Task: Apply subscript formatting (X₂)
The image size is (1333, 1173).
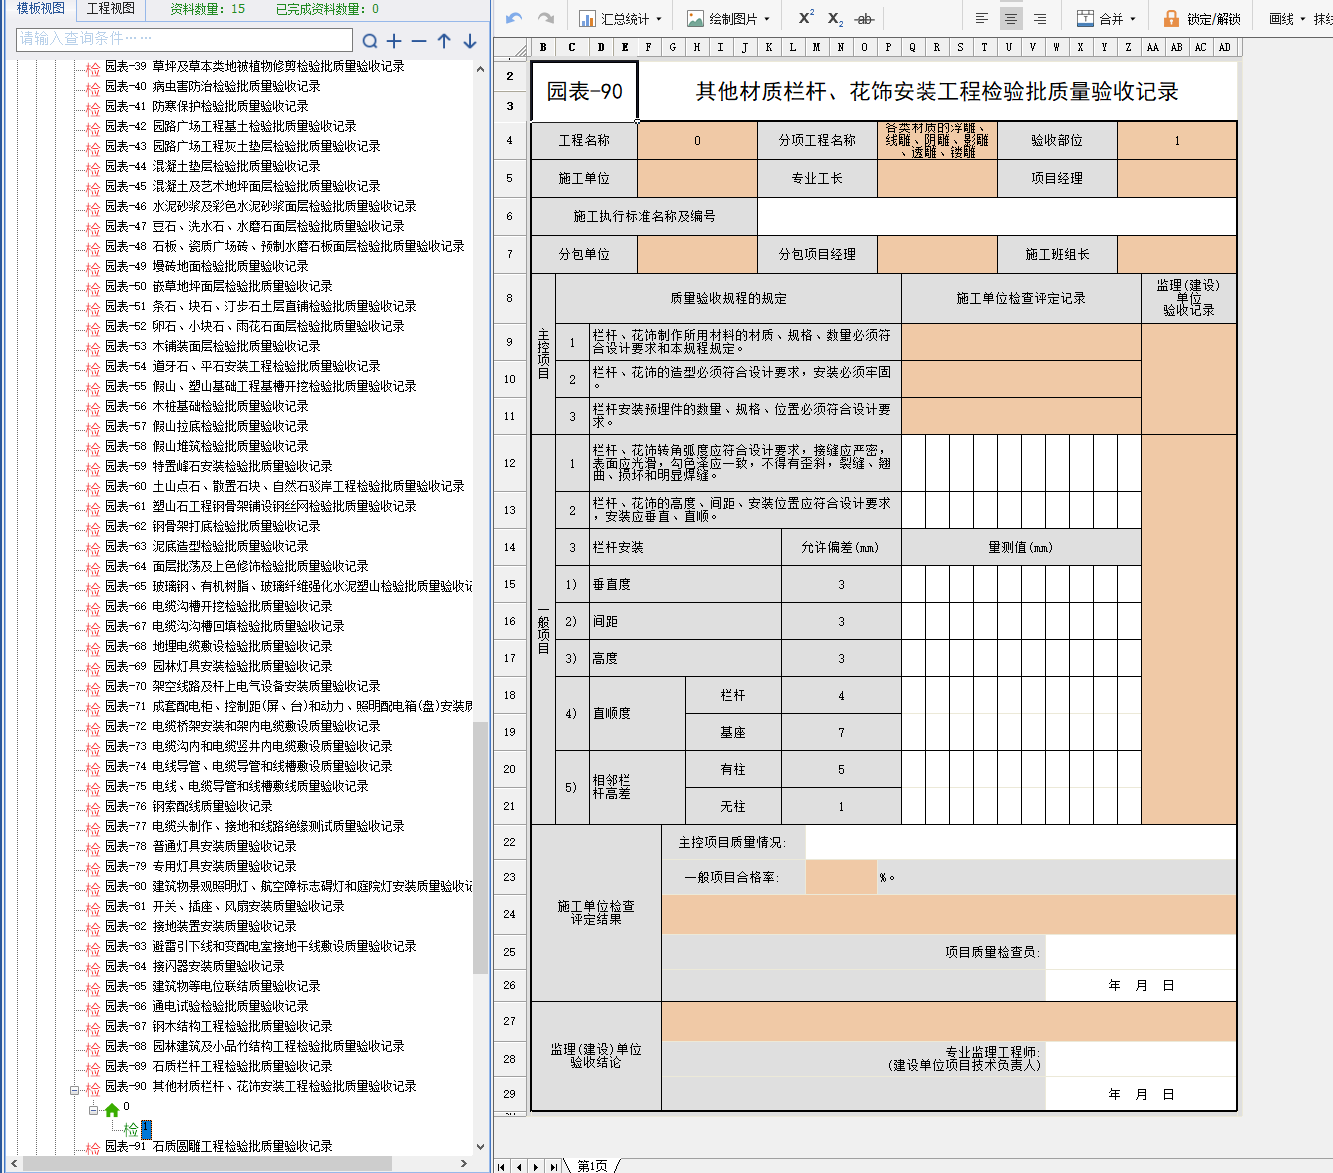Action: coord(835,18)
